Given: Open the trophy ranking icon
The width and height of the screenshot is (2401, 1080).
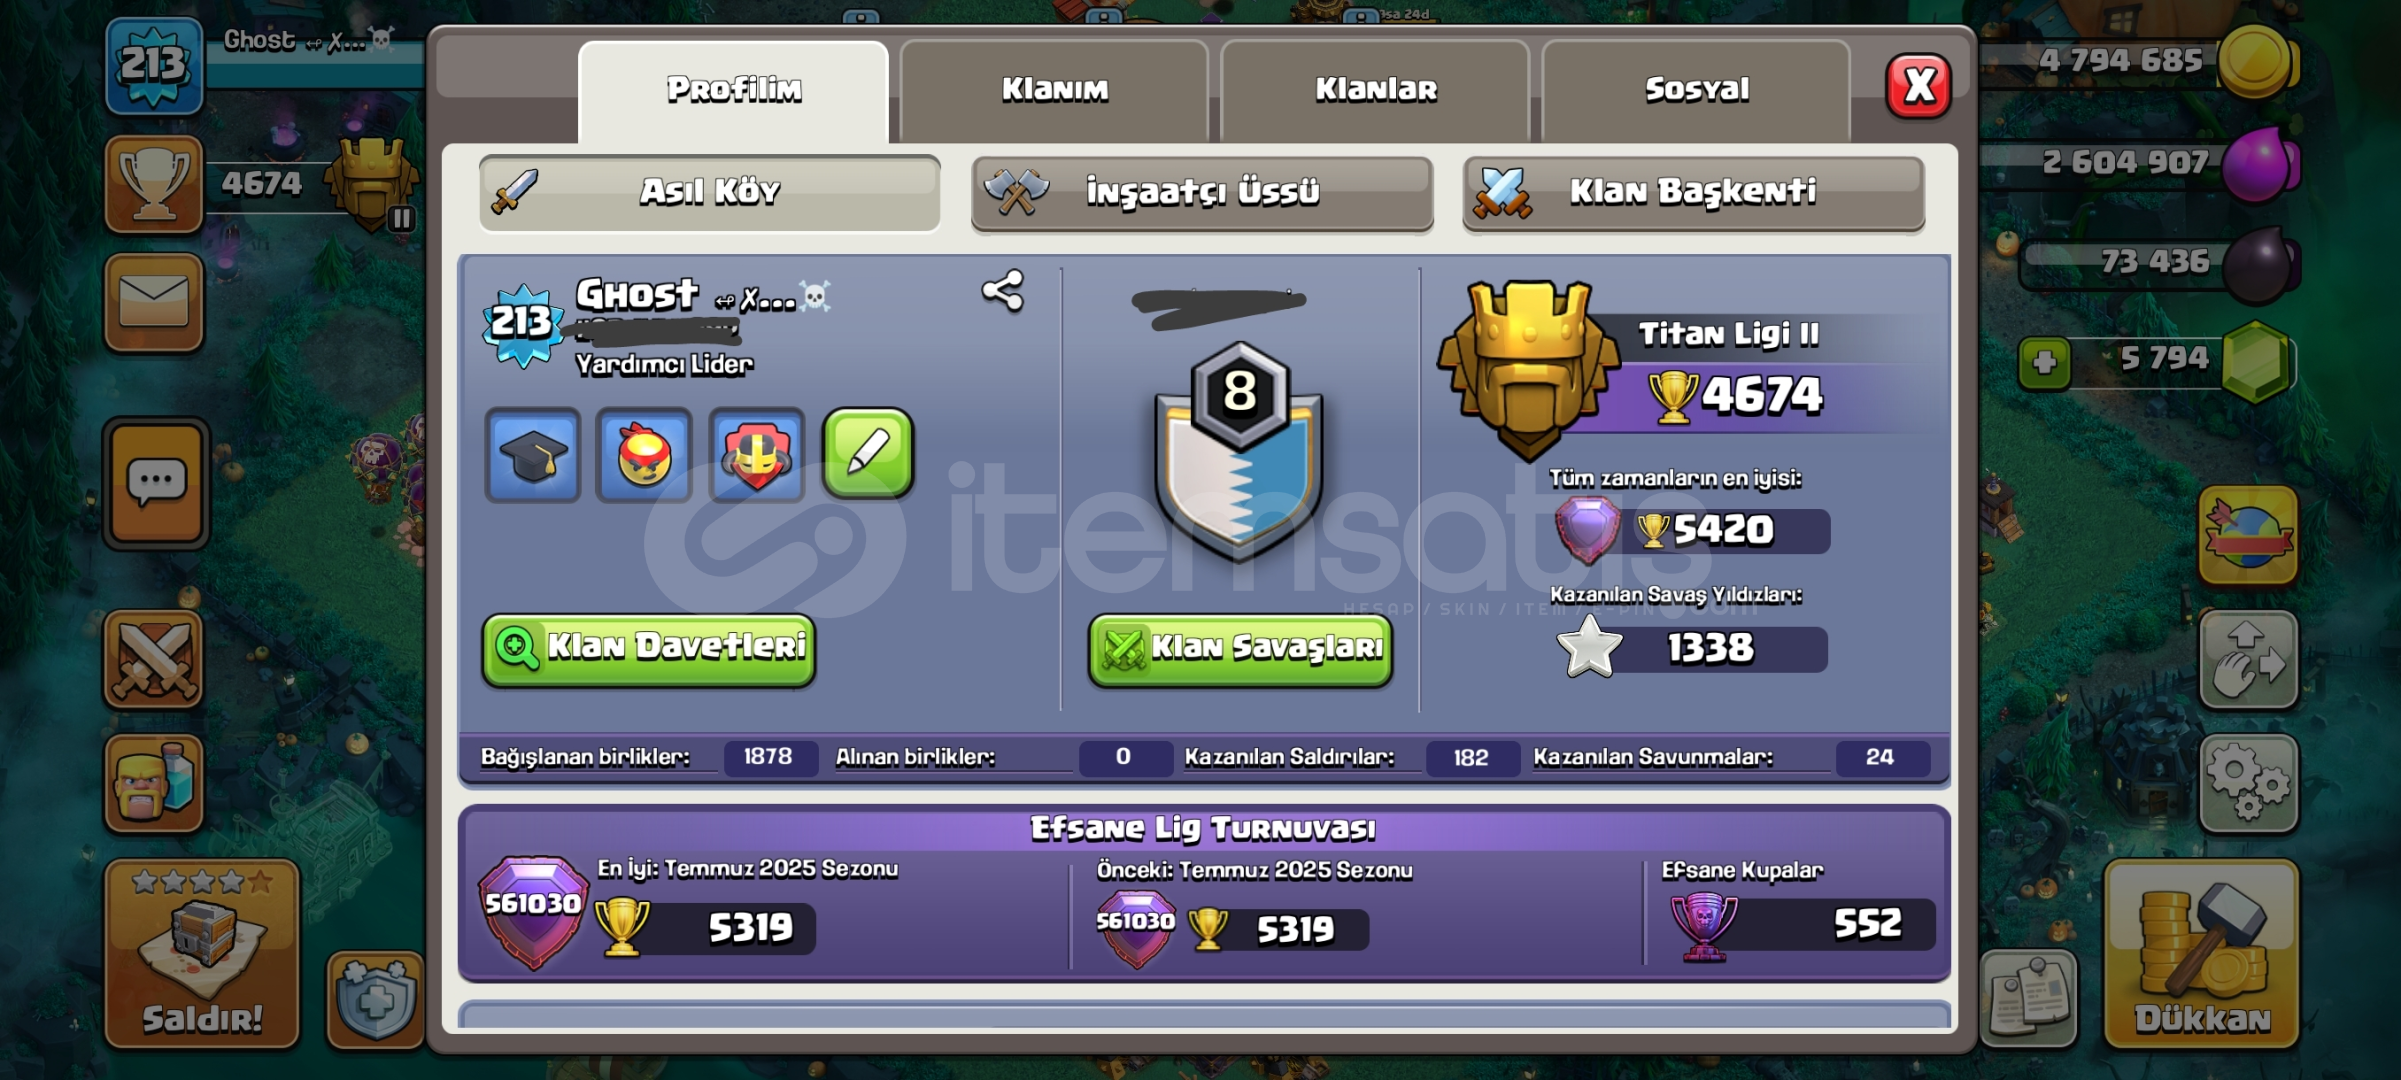Looking at the screenshot, I should point(154,184).
